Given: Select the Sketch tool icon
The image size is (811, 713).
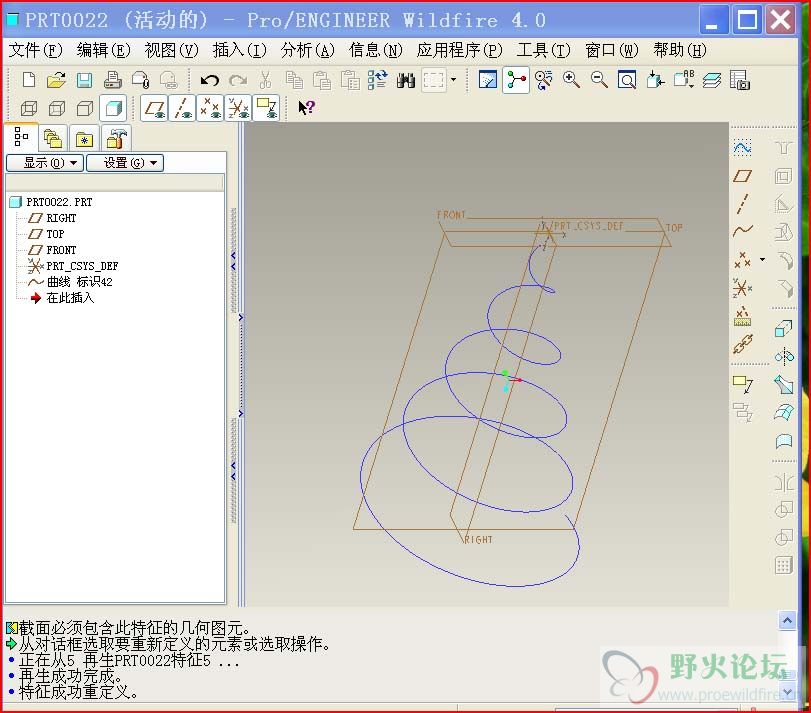Looking at the screenshot, I should click(742, 148).
